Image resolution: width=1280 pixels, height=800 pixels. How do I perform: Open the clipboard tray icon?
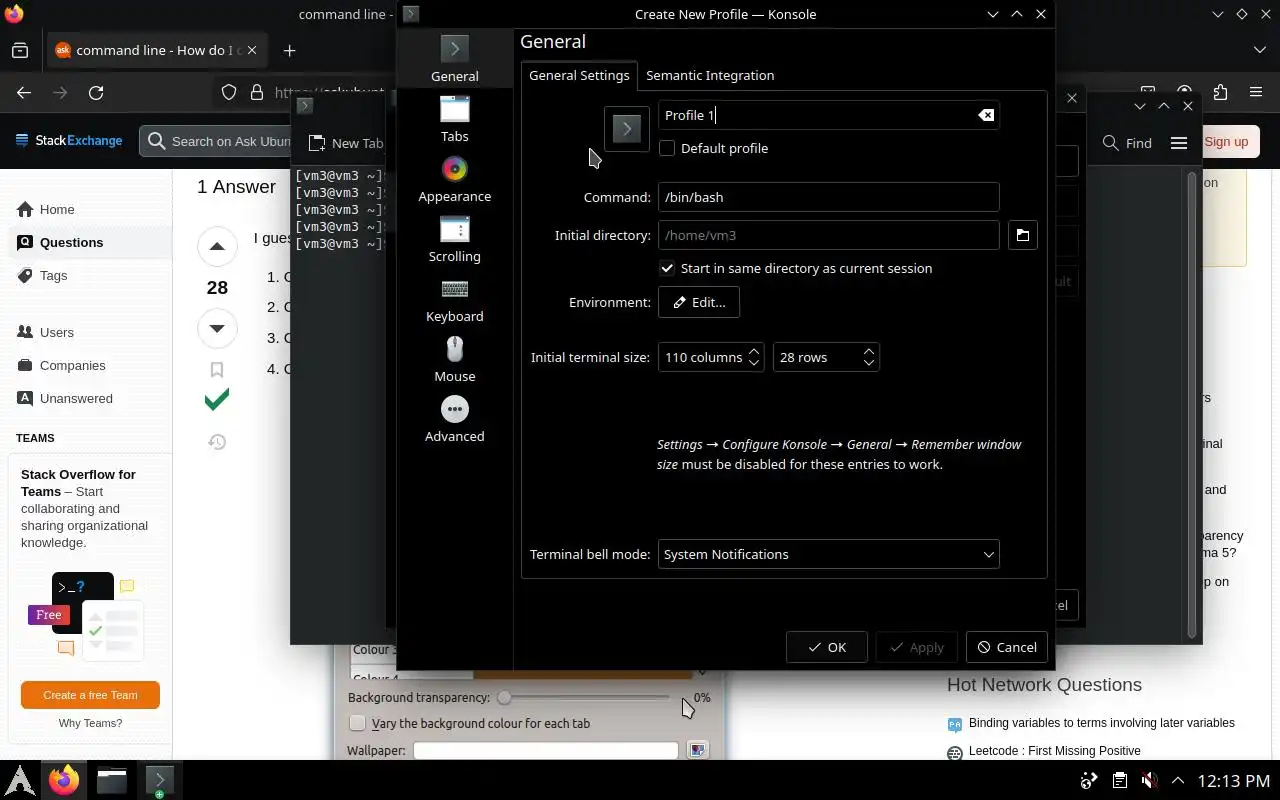[x=1120, y=780]
